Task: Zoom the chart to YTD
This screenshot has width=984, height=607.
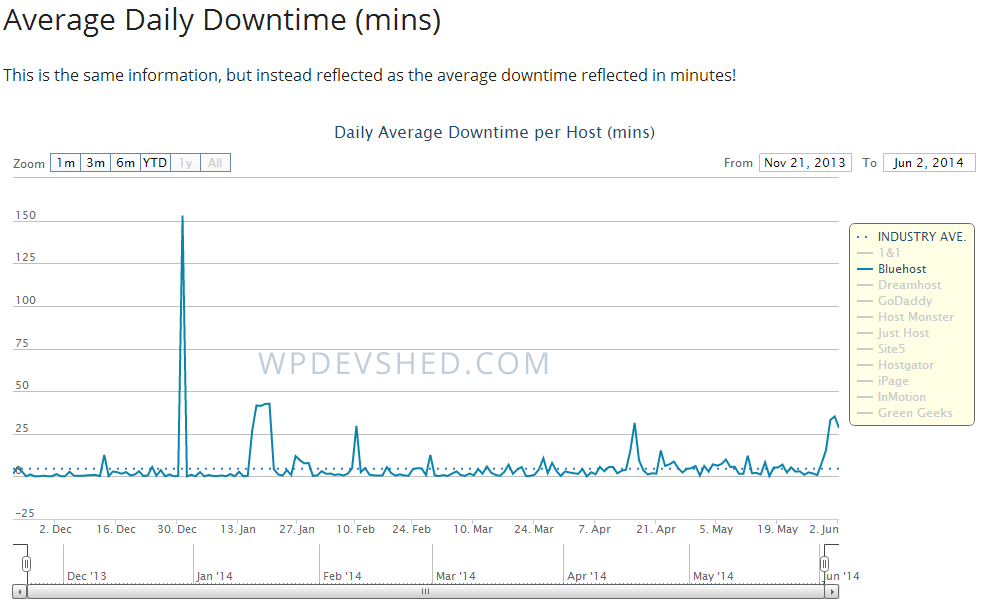Action: pos(155,163)
